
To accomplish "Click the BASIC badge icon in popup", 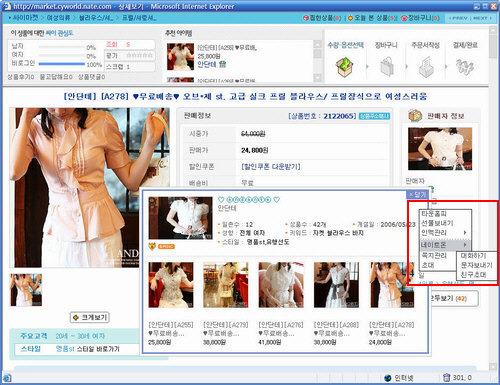I will click(166, 246).
